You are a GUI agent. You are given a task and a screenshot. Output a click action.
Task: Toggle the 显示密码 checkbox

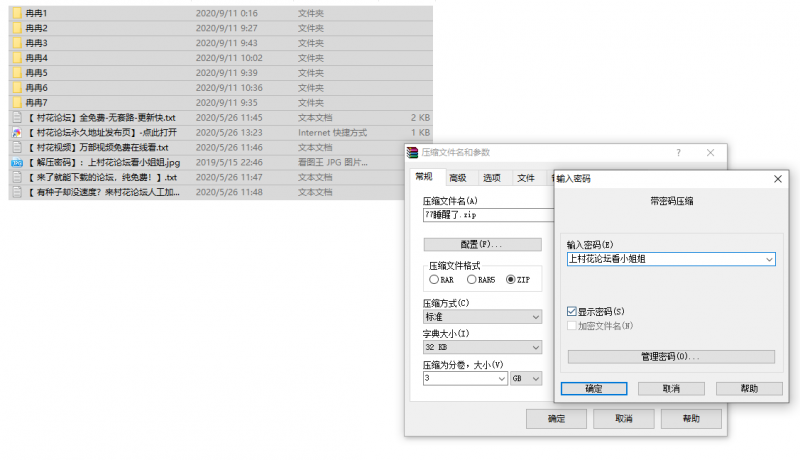(x=571, y=312)
